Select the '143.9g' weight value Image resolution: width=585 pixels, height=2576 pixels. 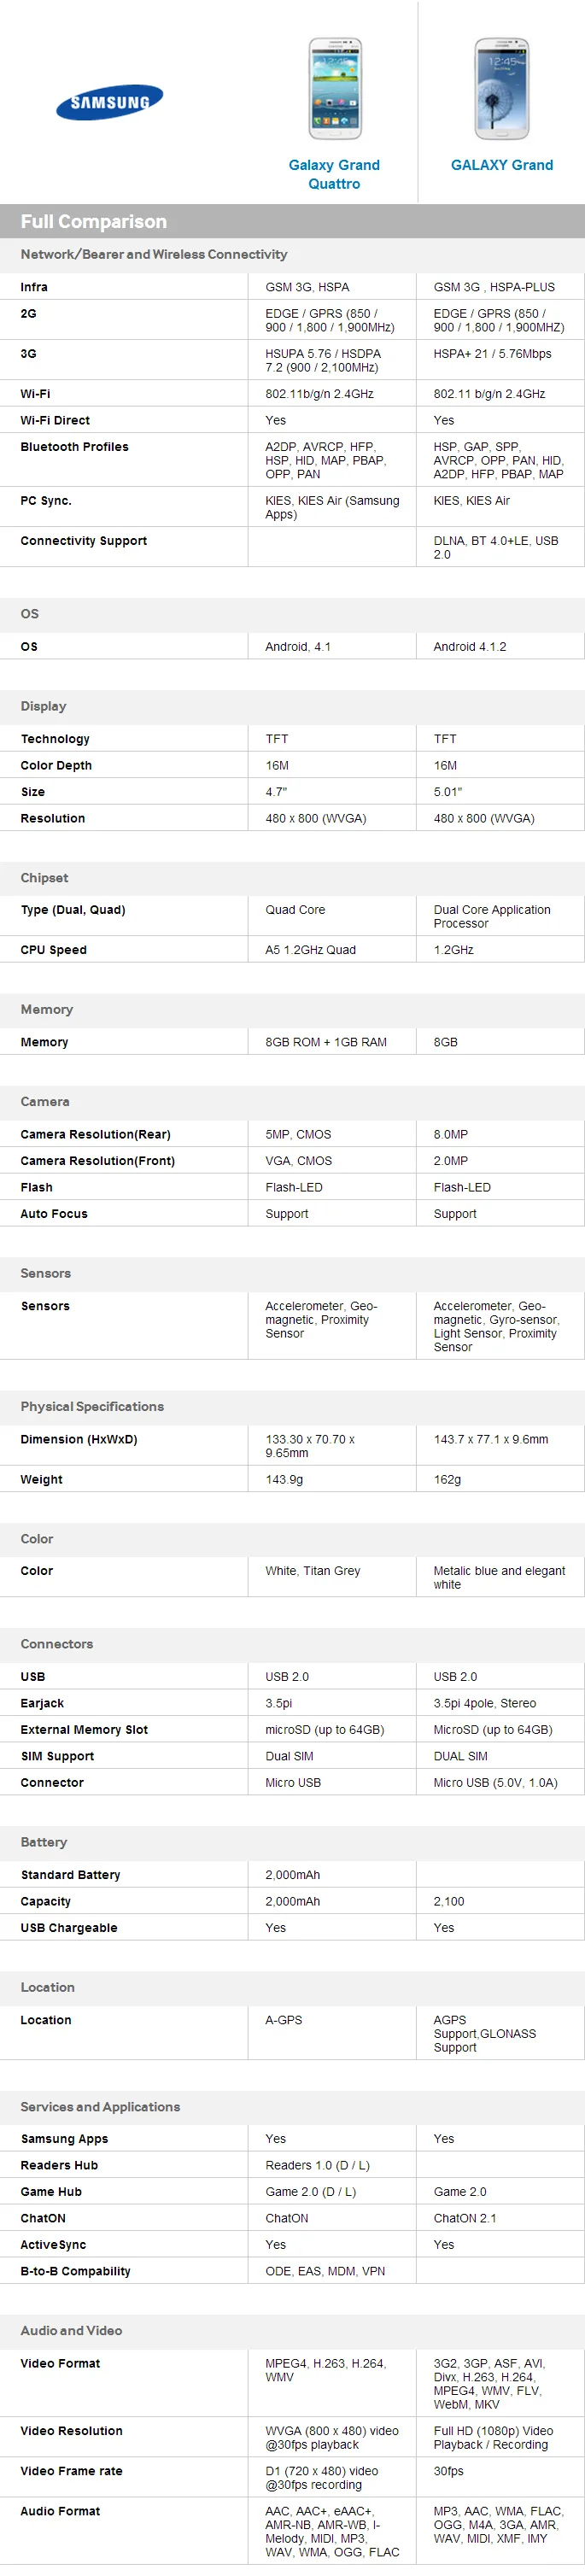(284, 1480)
